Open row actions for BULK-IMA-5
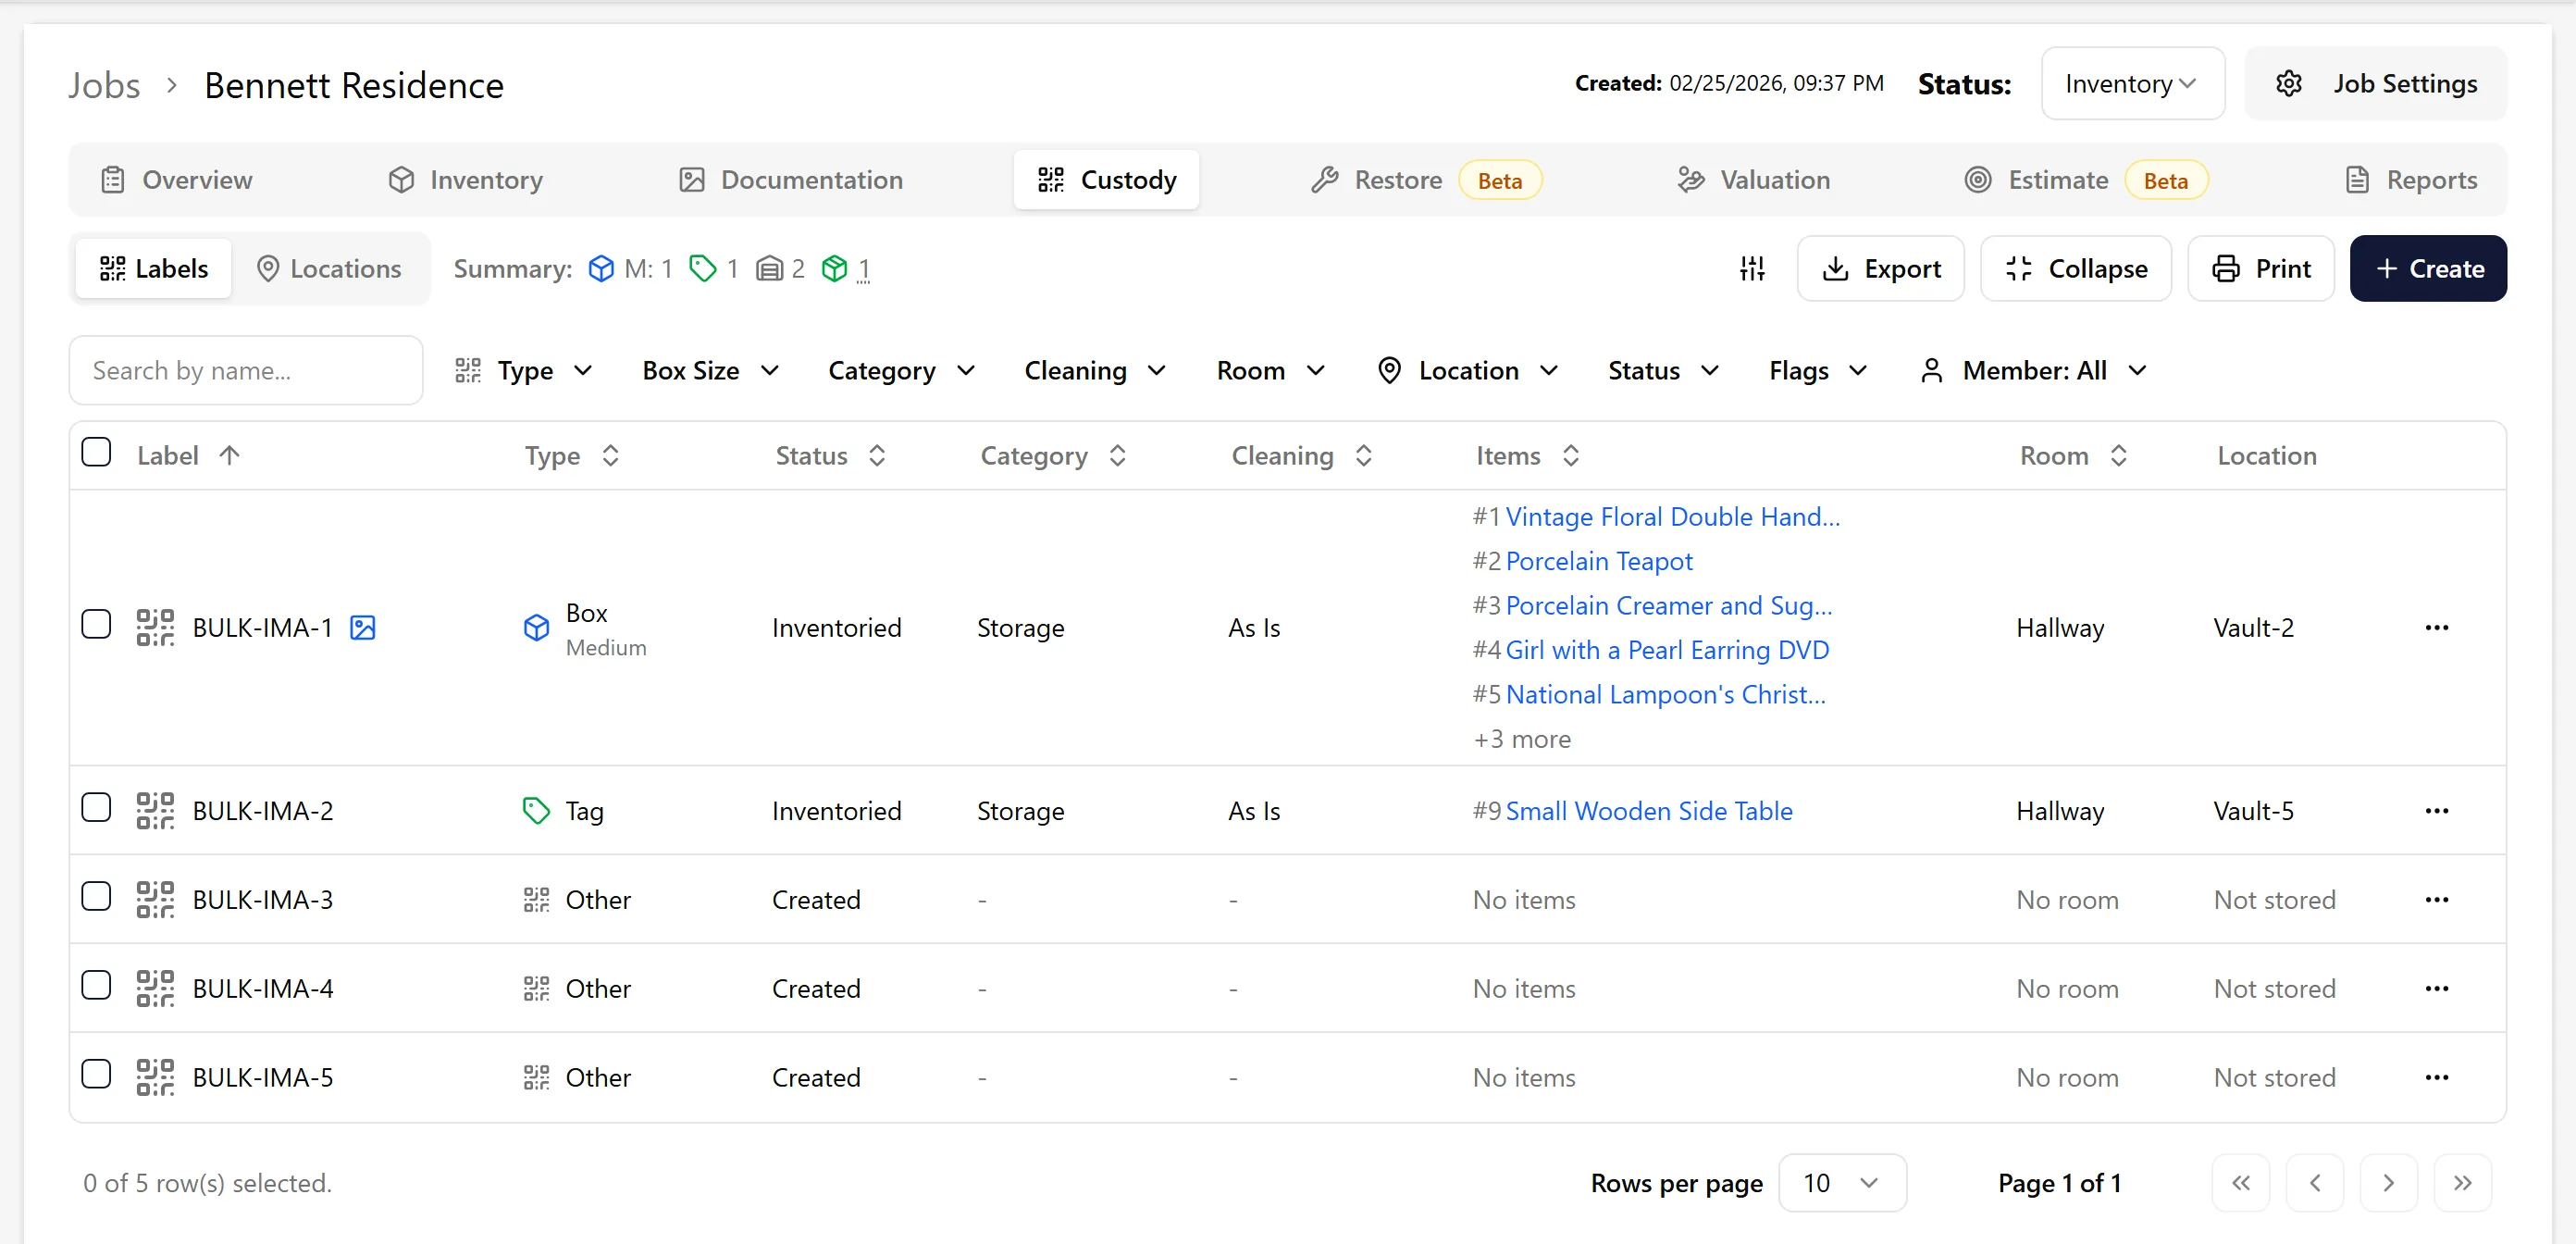 tap(2437, 1078)
